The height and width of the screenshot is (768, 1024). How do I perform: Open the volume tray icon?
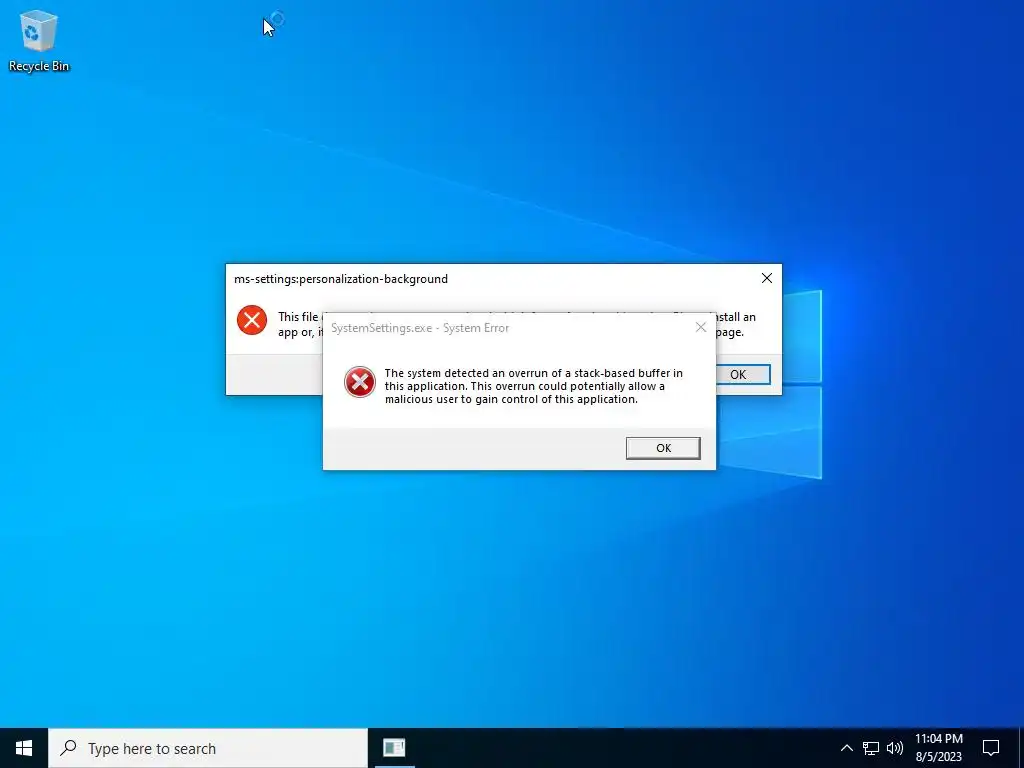point(895,748)
